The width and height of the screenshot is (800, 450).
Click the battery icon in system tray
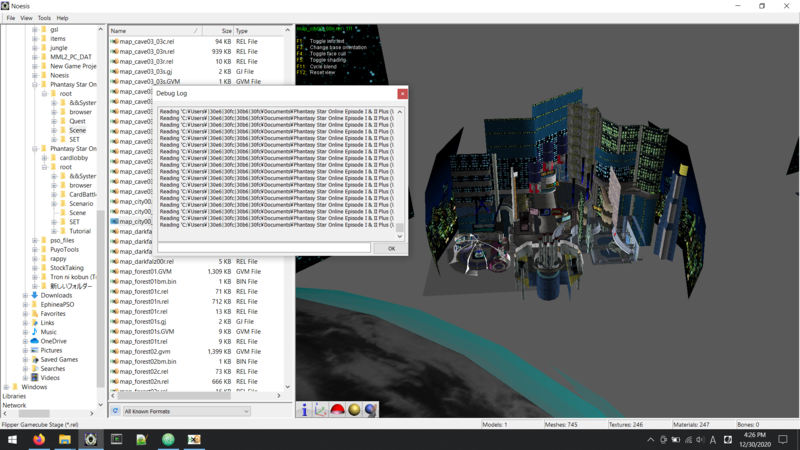tap(676, 440)
